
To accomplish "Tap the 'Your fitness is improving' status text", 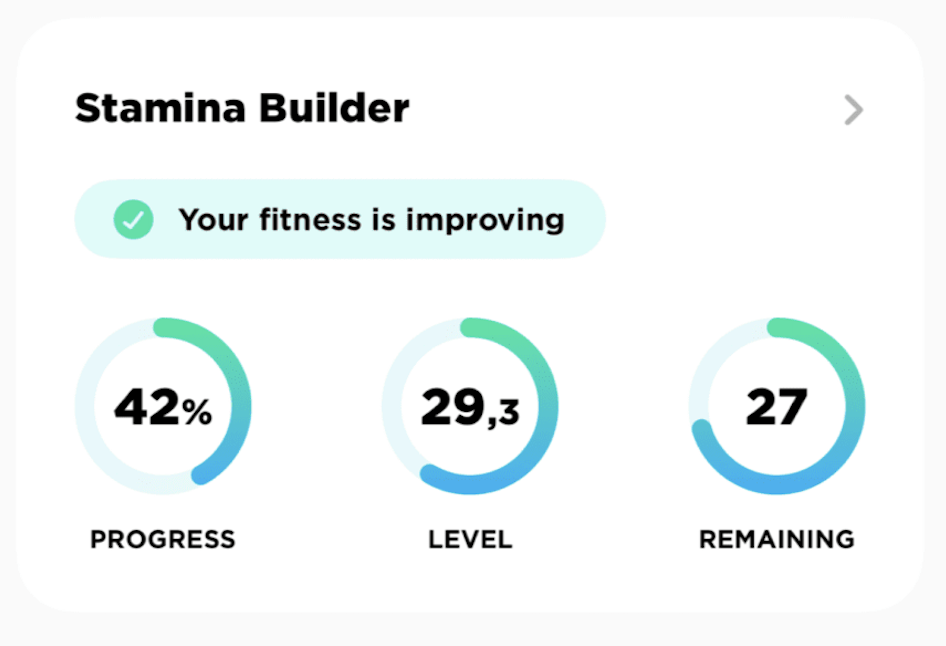I will pyautogui.click(x=371, y=220).
